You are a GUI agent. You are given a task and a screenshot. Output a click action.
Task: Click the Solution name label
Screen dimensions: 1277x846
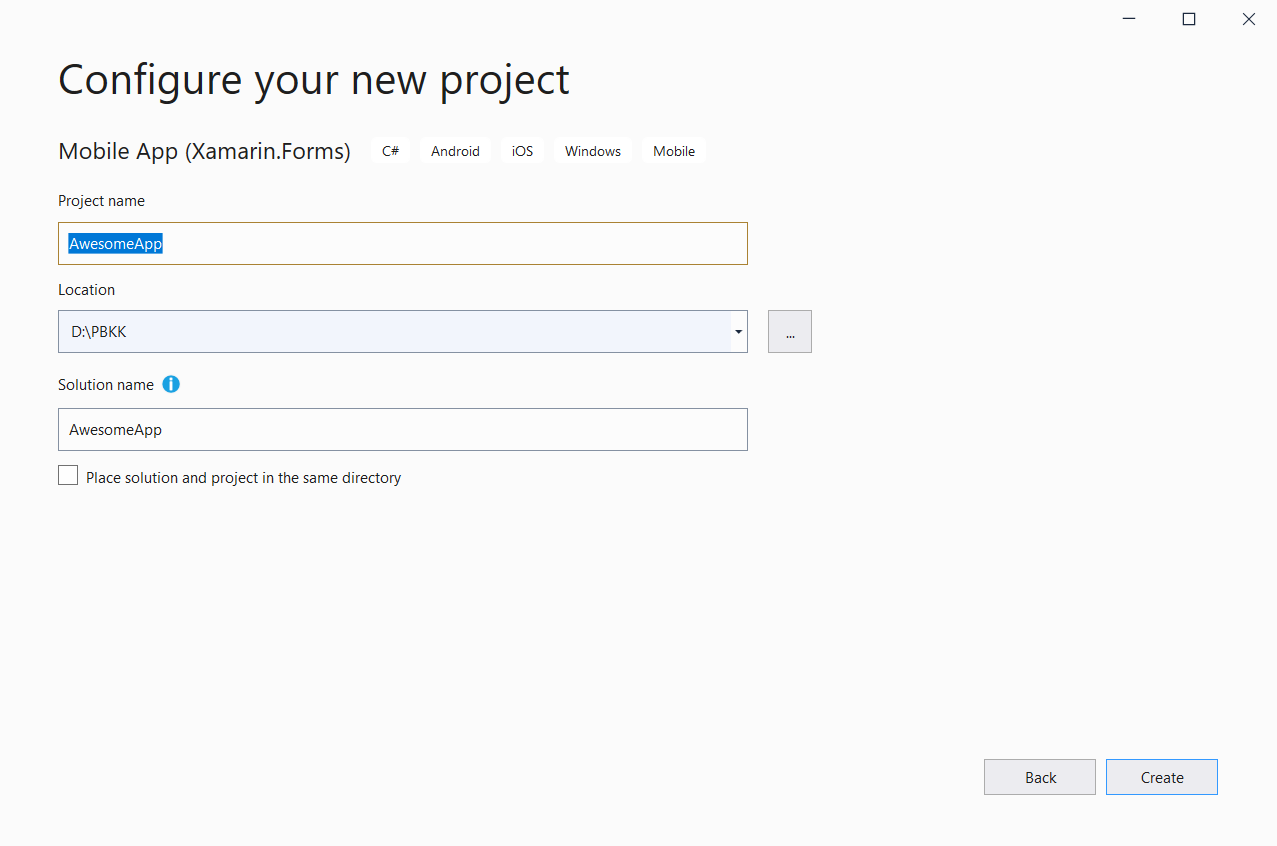click(106, 385)
